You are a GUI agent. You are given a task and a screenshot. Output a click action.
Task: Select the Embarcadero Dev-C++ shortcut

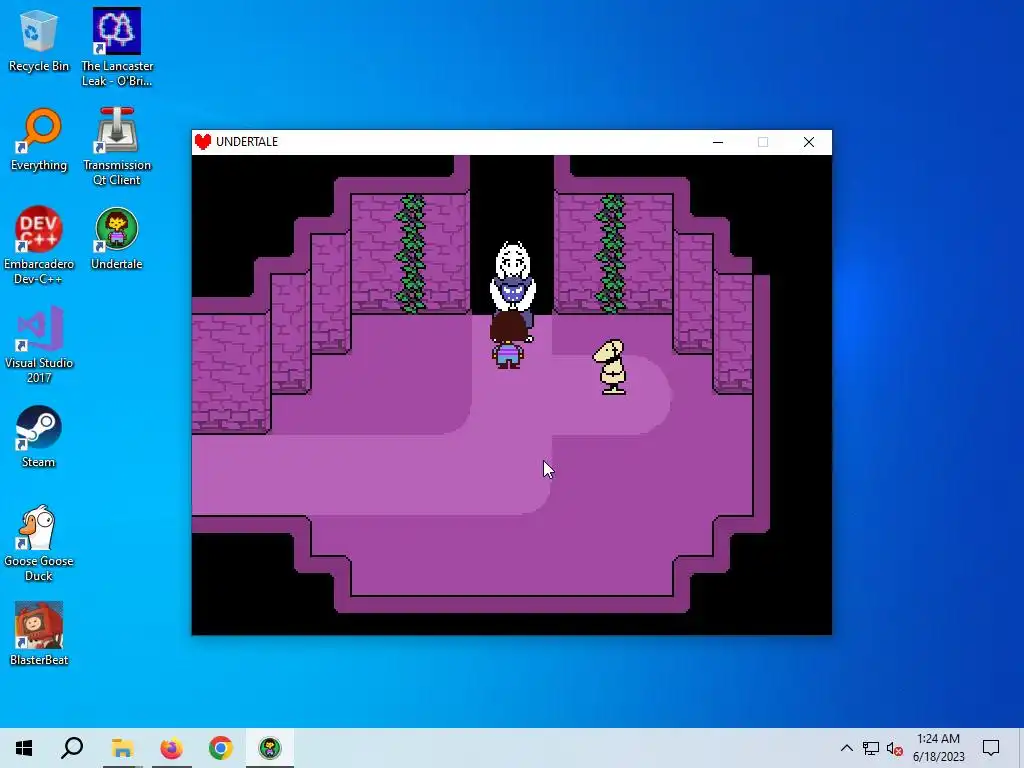(x=39, y=246)
